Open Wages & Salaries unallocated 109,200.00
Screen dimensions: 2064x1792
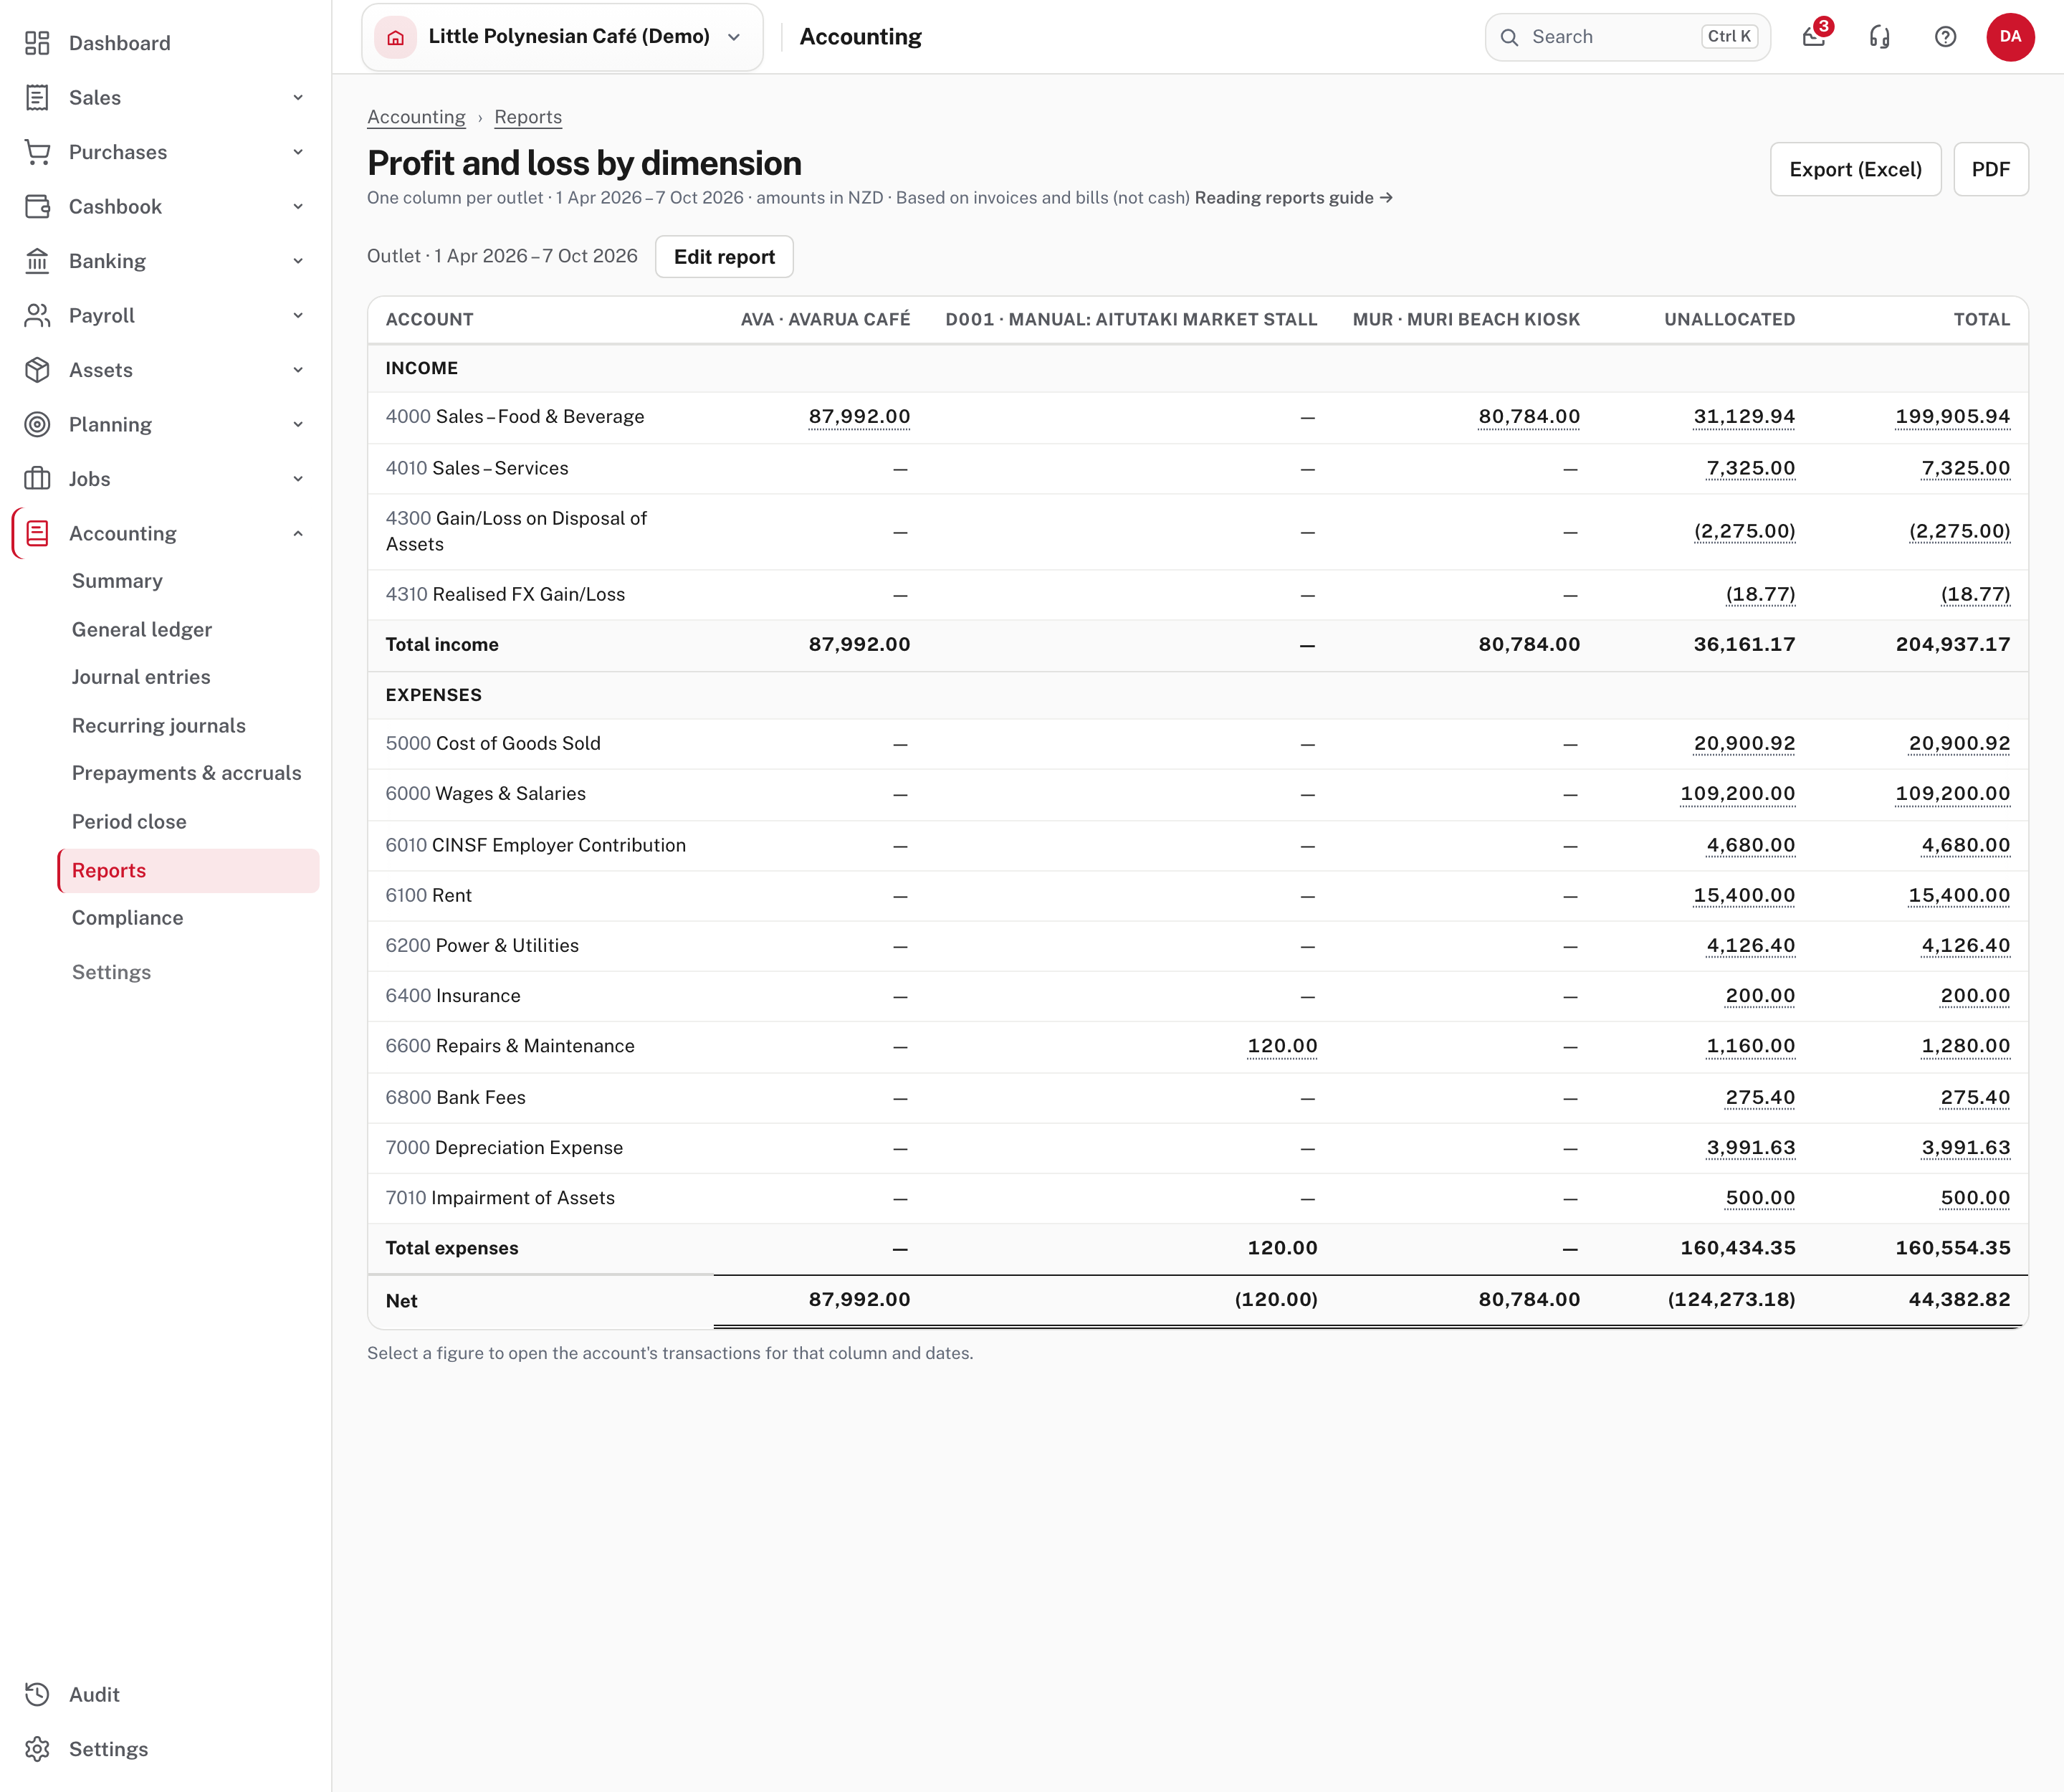click(x=1737, y=794)
